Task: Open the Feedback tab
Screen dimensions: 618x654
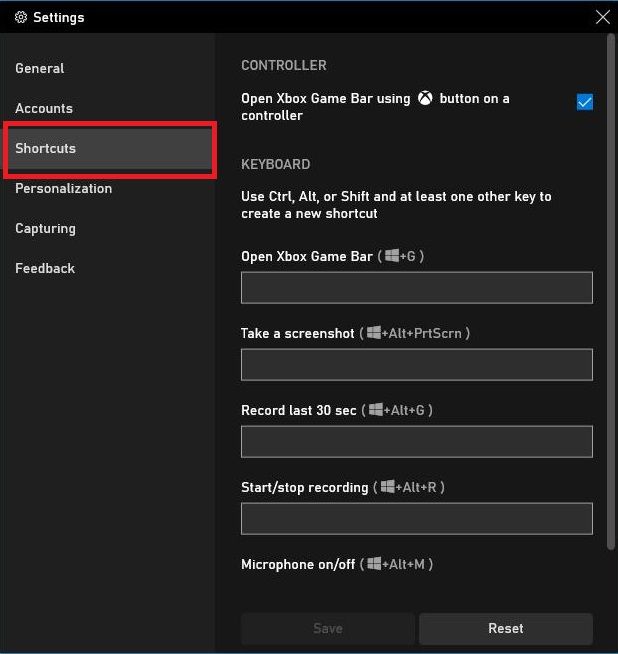Action: pyautogui.click(x=45, y=268)
